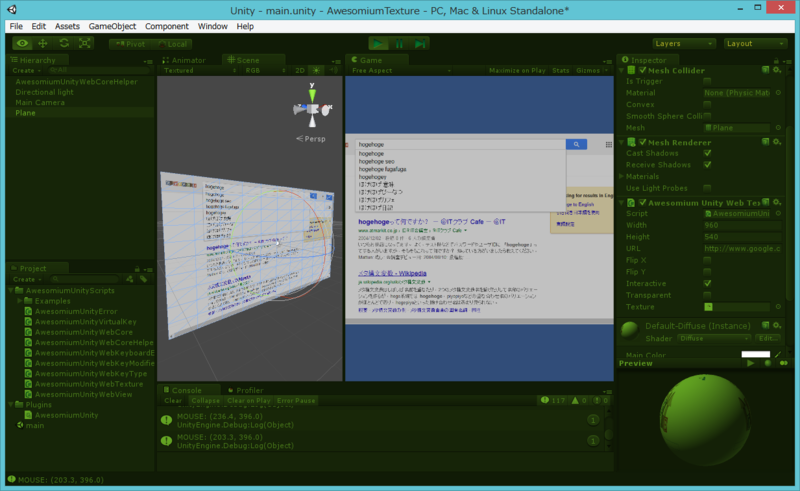
Task: Enable the Is Trigger checkbox
Action: click(x=707, y=81)
